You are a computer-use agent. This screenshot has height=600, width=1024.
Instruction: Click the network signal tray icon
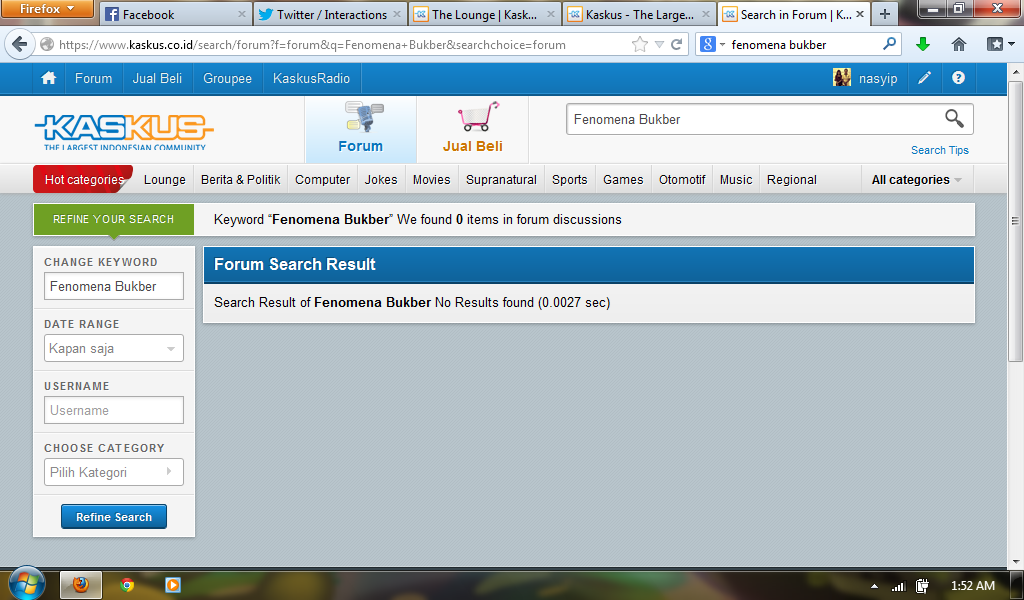tap(899, 586)
